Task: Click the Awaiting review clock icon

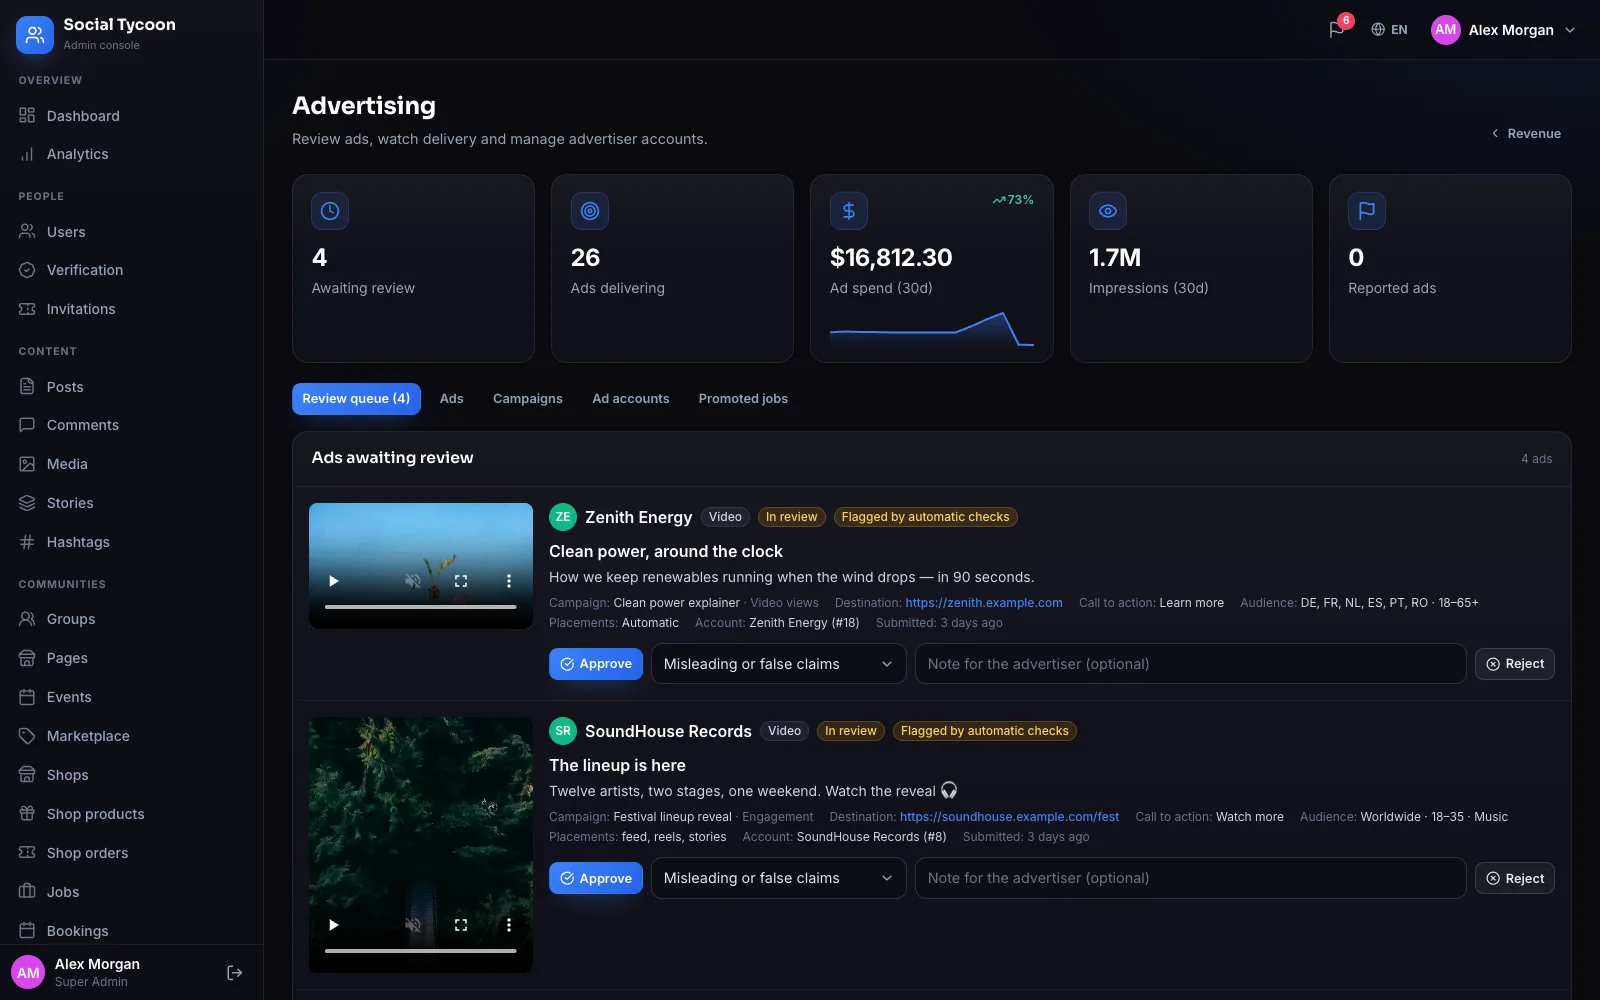Action: pos(330,211)
